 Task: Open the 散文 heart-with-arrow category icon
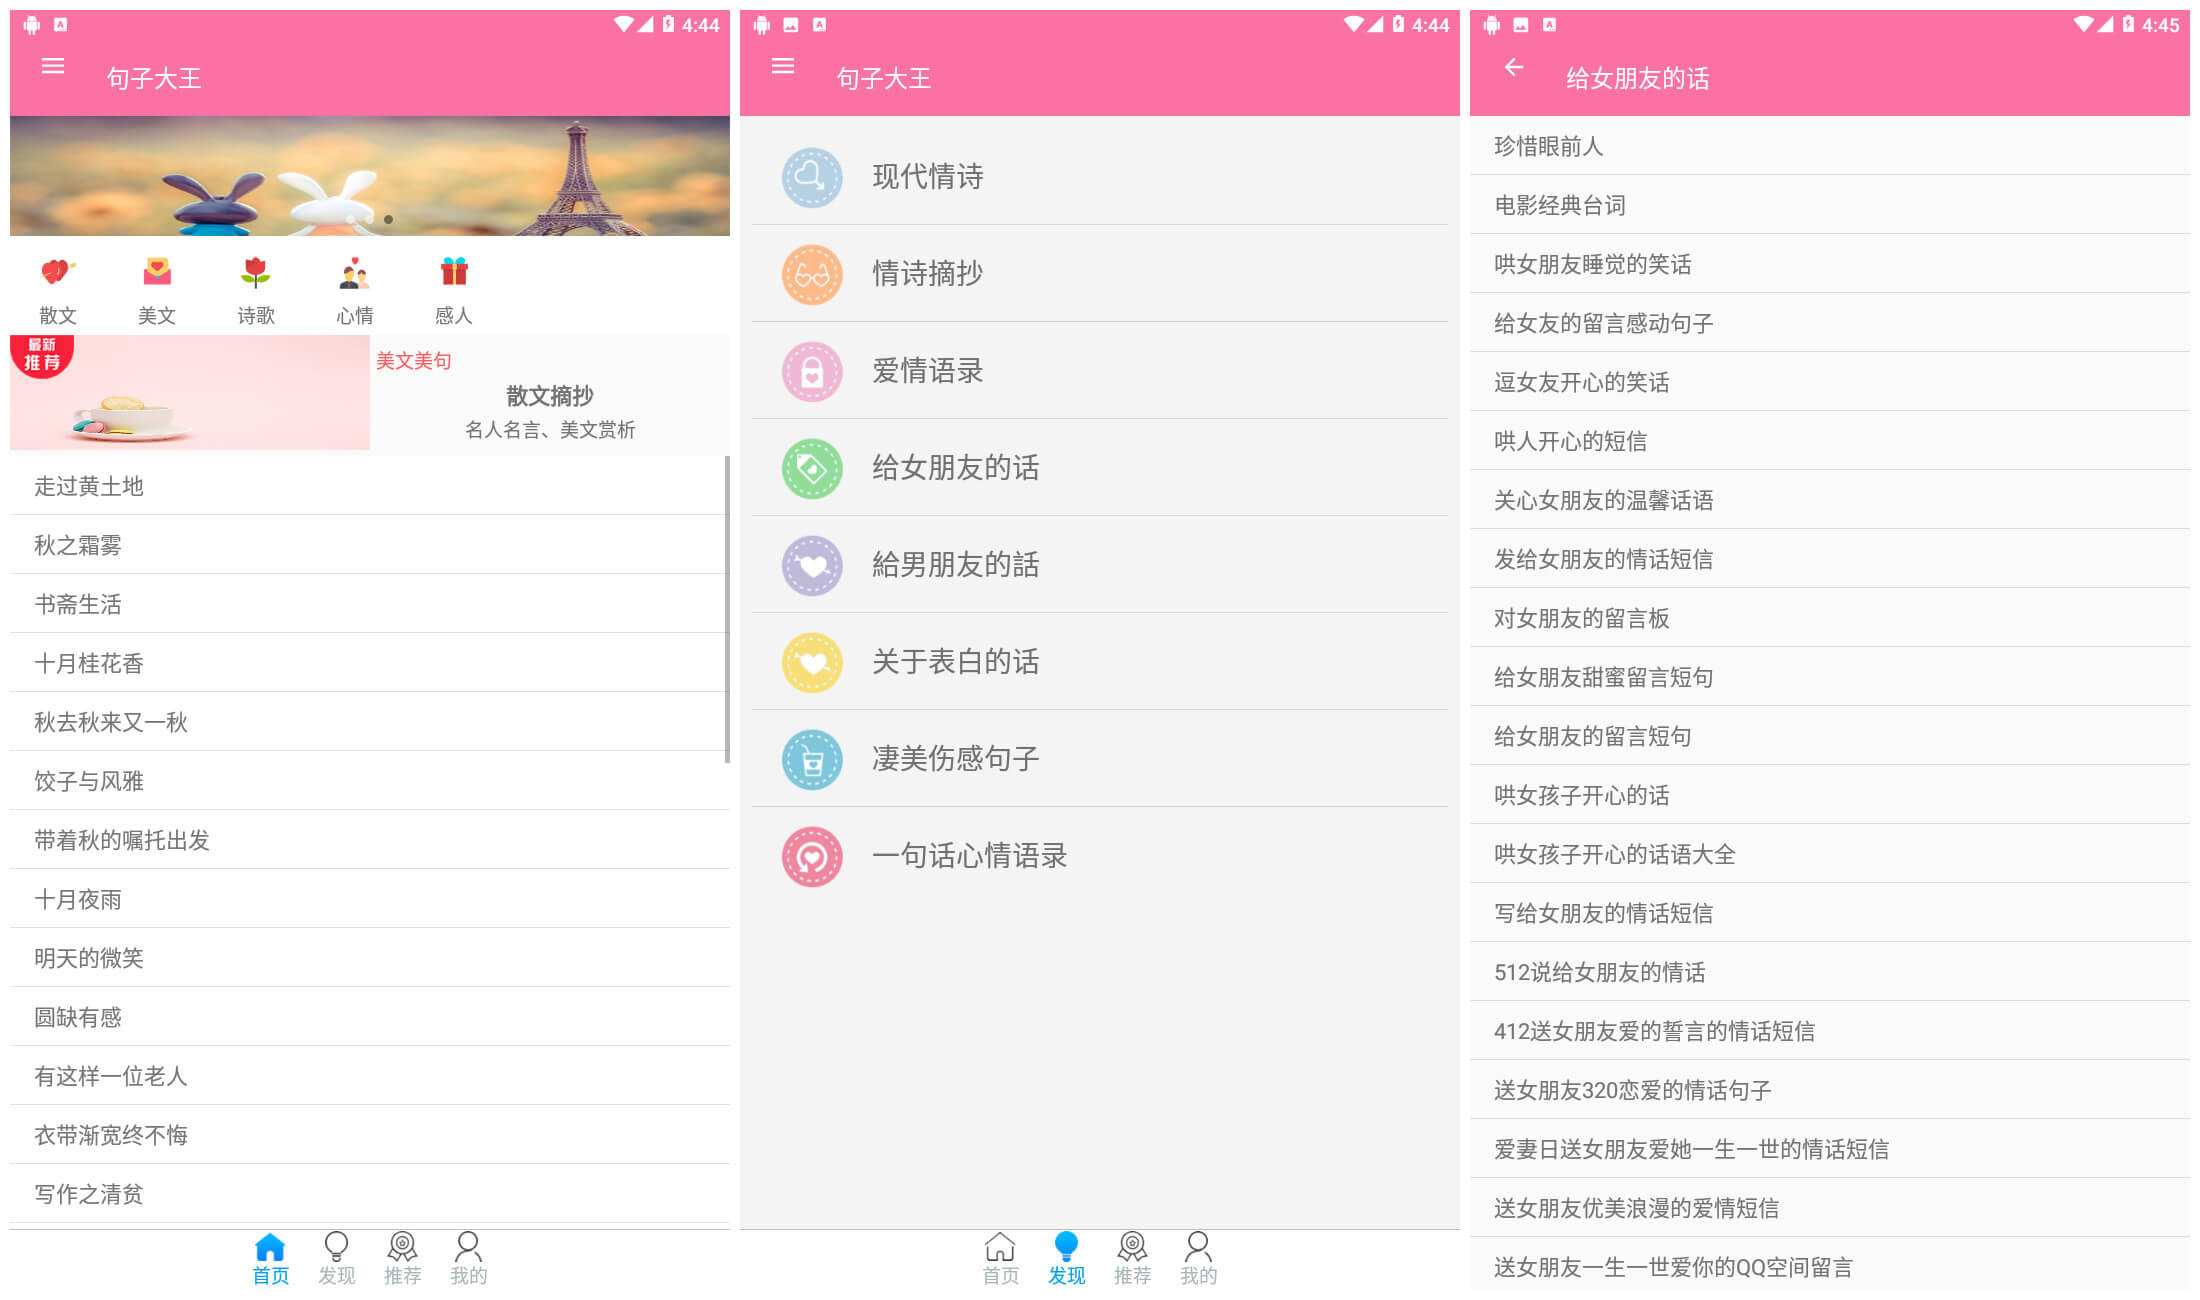pos(57,272)
